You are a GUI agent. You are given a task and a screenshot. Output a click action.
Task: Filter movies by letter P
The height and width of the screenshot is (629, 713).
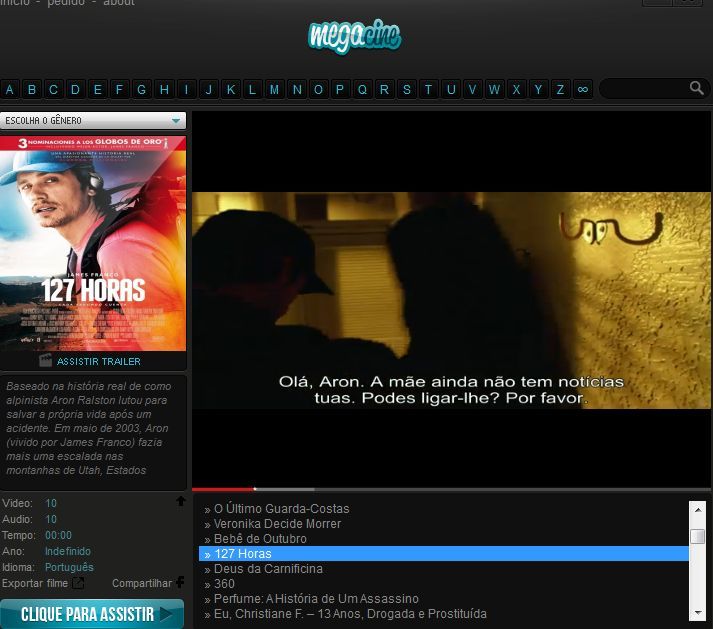point(340,89)
